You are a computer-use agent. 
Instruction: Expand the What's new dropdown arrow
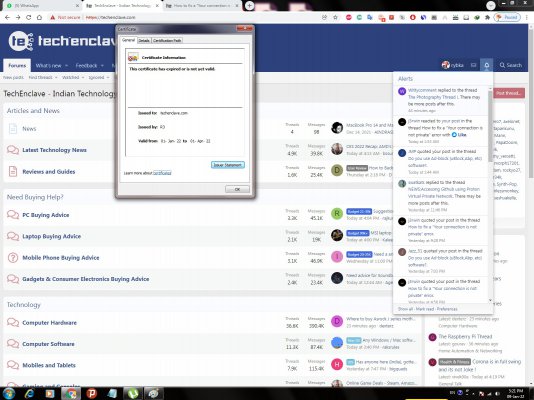tap(66, 65)
